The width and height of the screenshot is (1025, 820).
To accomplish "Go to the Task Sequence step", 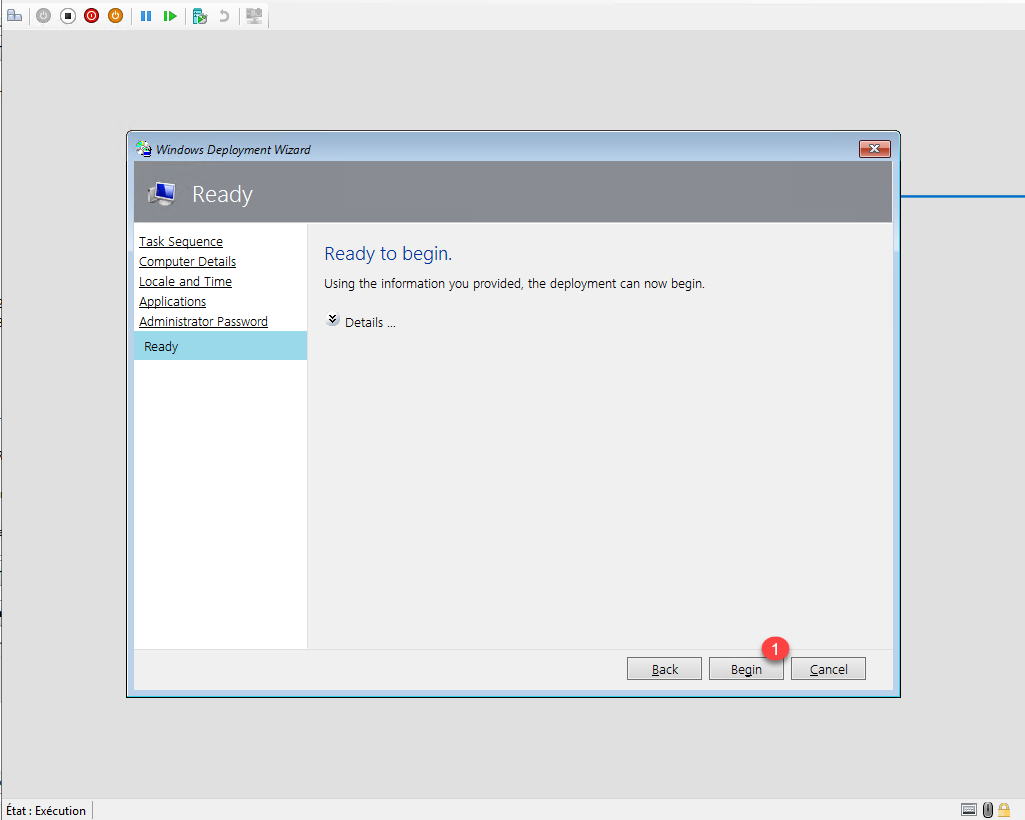I will [181, 242].
